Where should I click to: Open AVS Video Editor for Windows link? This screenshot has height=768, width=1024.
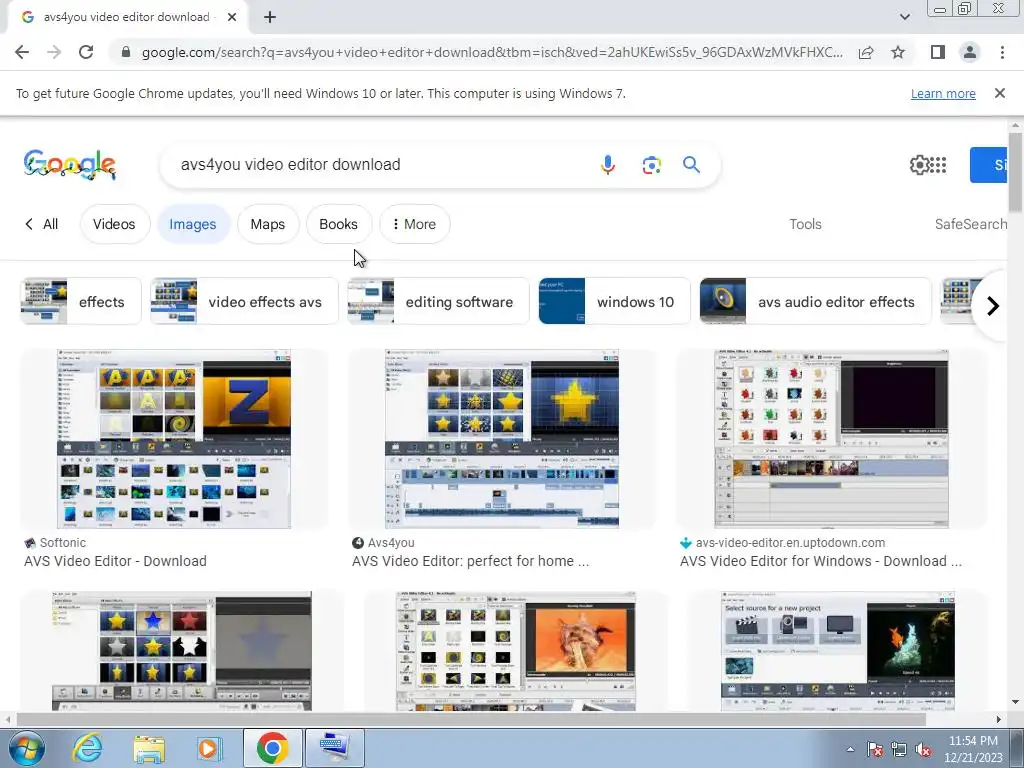click(x=820, y=561)
